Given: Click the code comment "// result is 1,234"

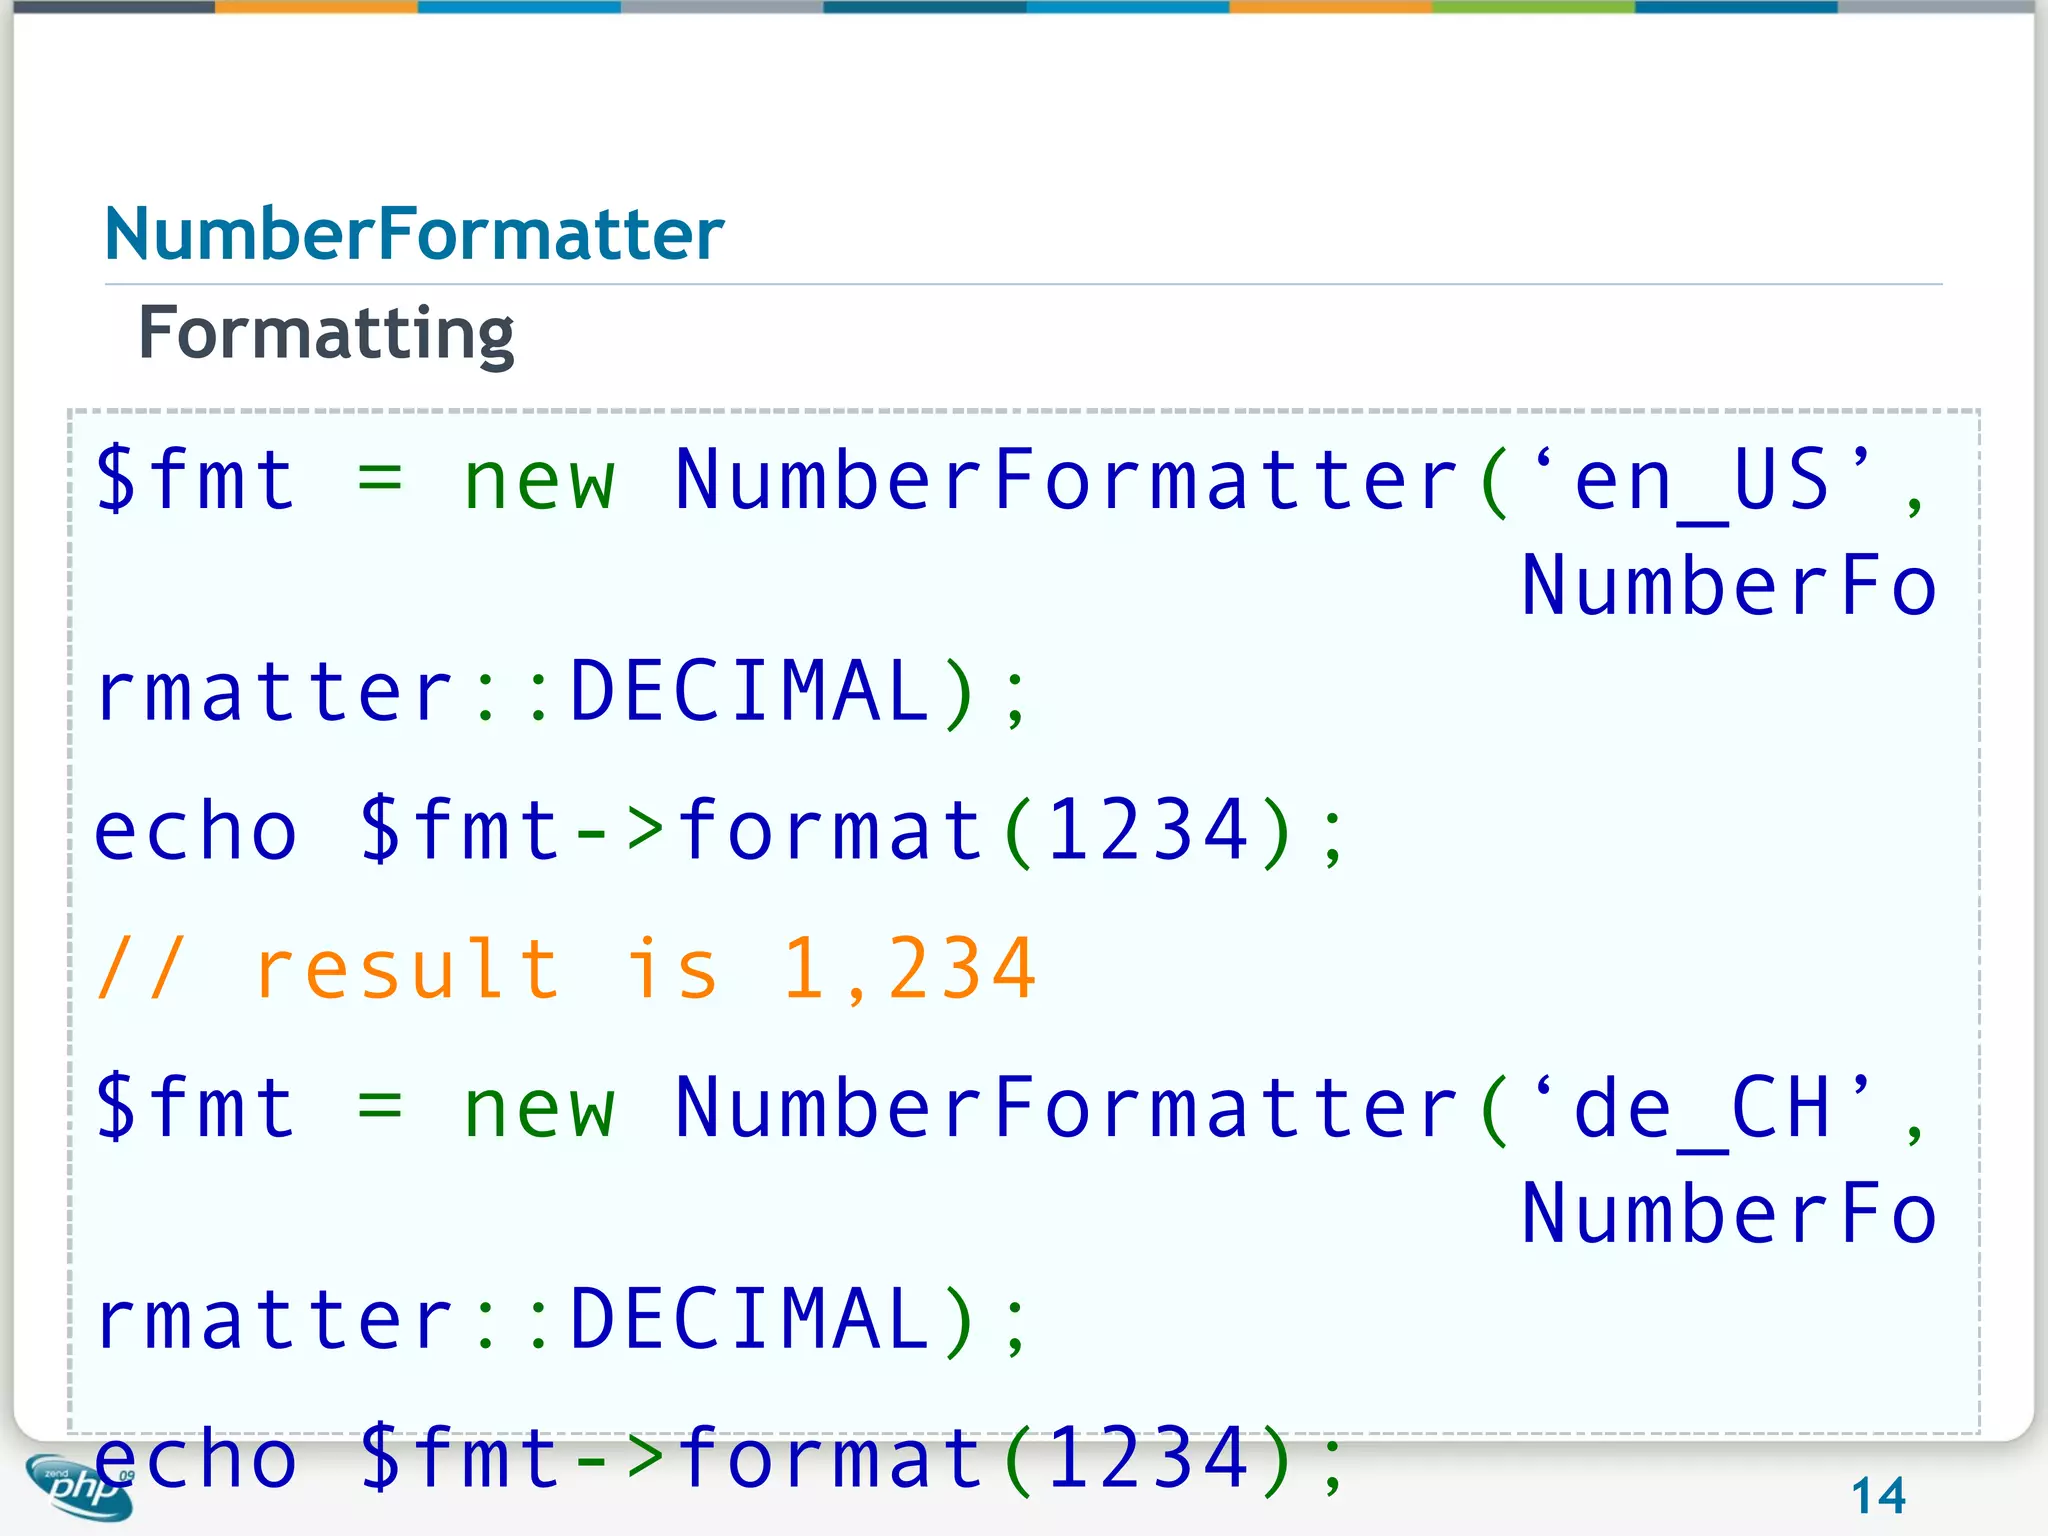Looking at the screenshot, I should click(566, 969).
